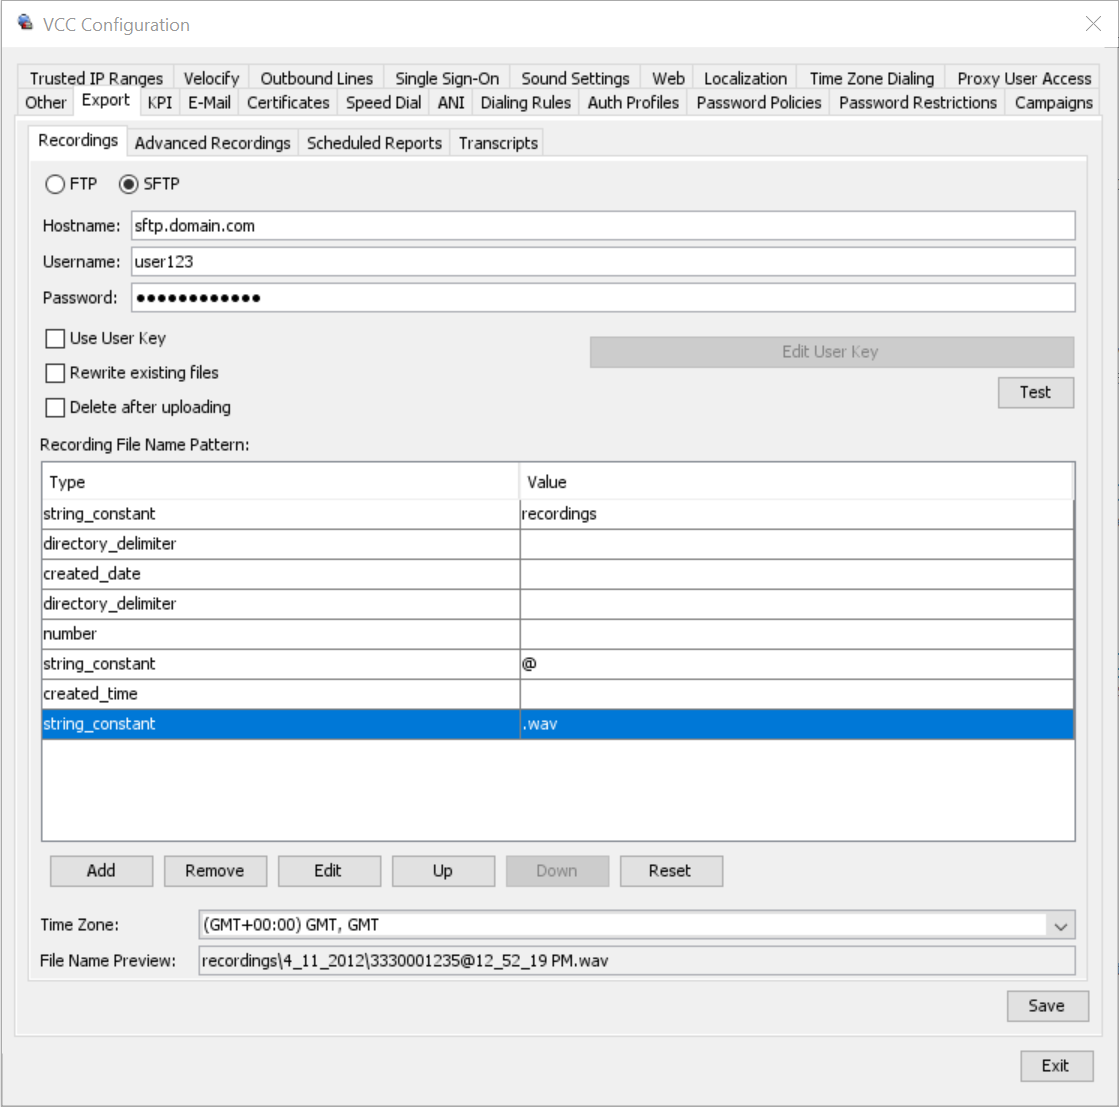Click inside the Hostname field
1119x1107 pixels.
[602, 226]
